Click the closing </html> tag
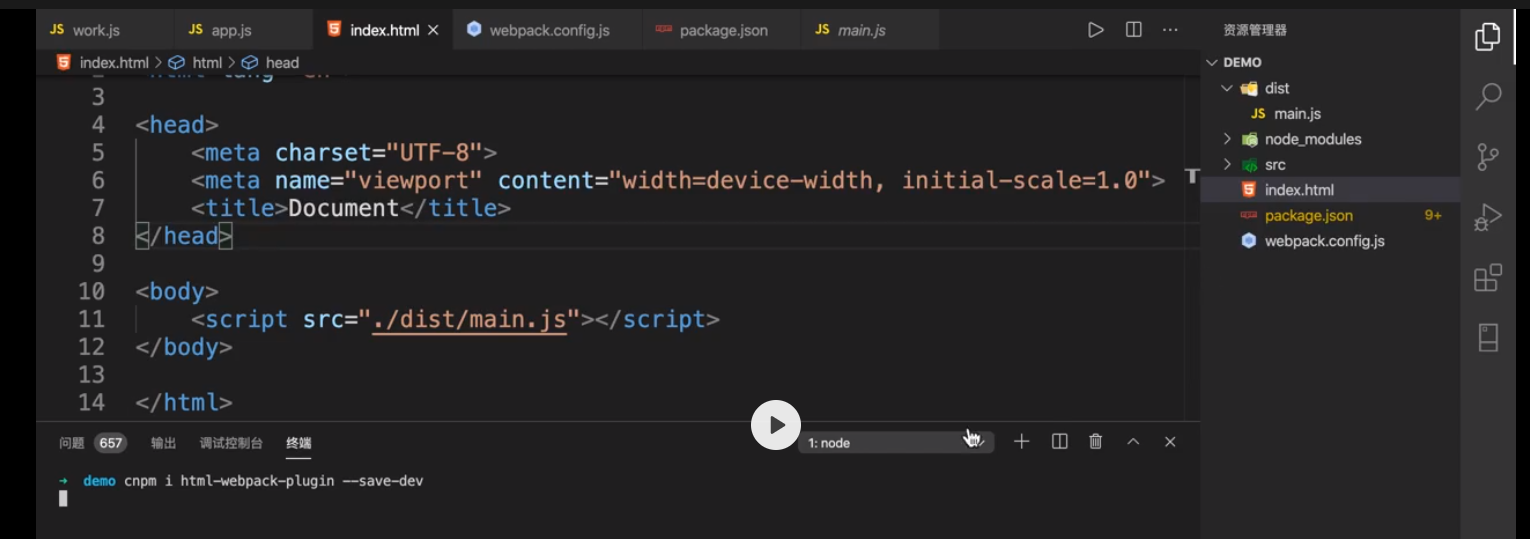Viewport: 1530px width, 539px height. click(x=184, y=403)
